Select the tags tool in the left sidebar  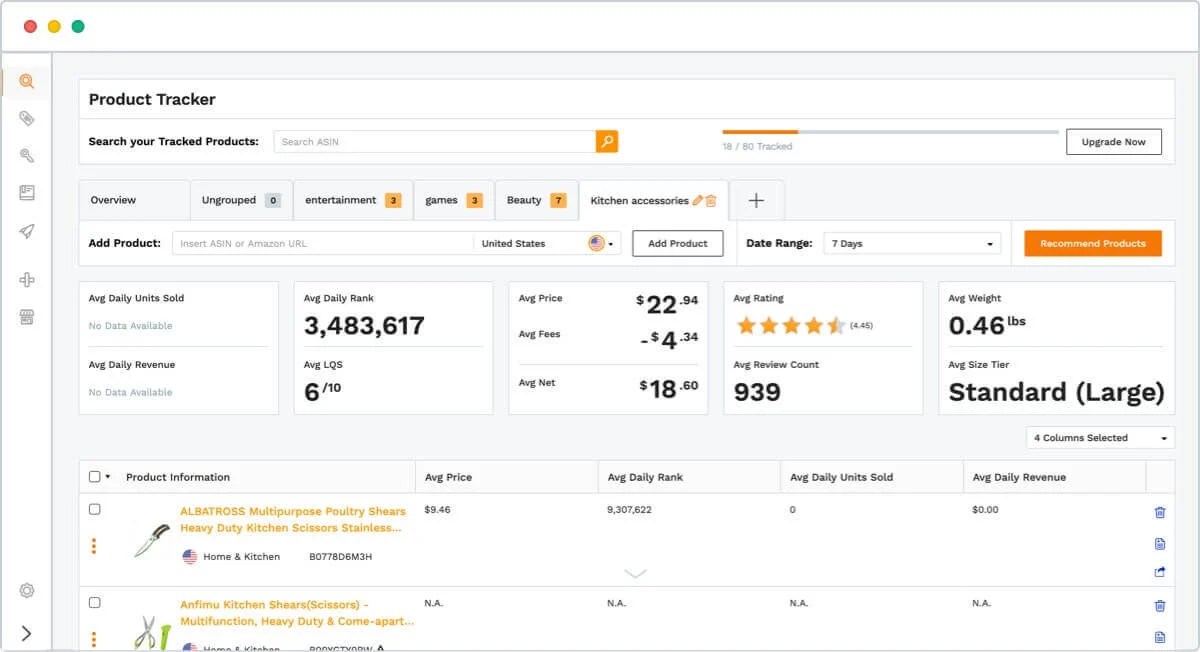[x=27, y=118]
